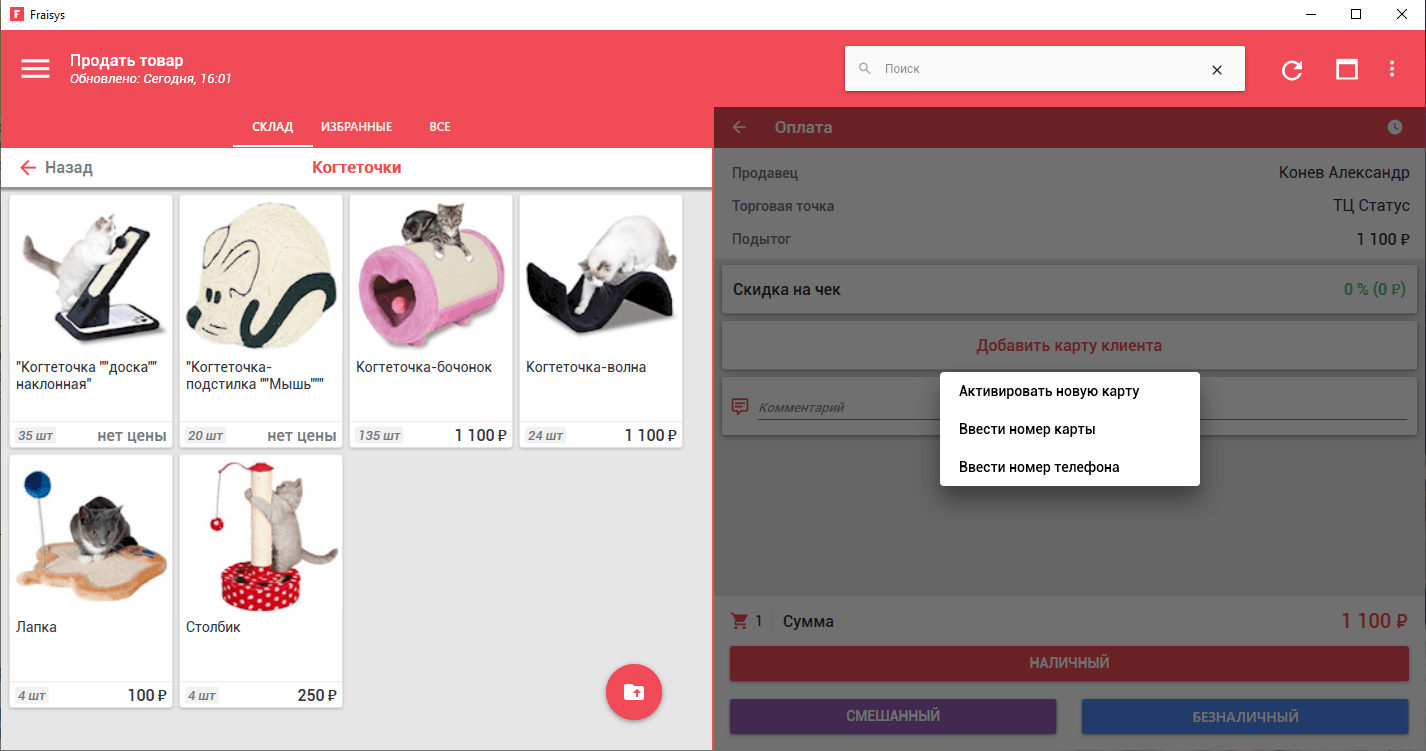
Task: Click the СМЕШАННЫЙ payment button
Action: (x=893, y=716)
